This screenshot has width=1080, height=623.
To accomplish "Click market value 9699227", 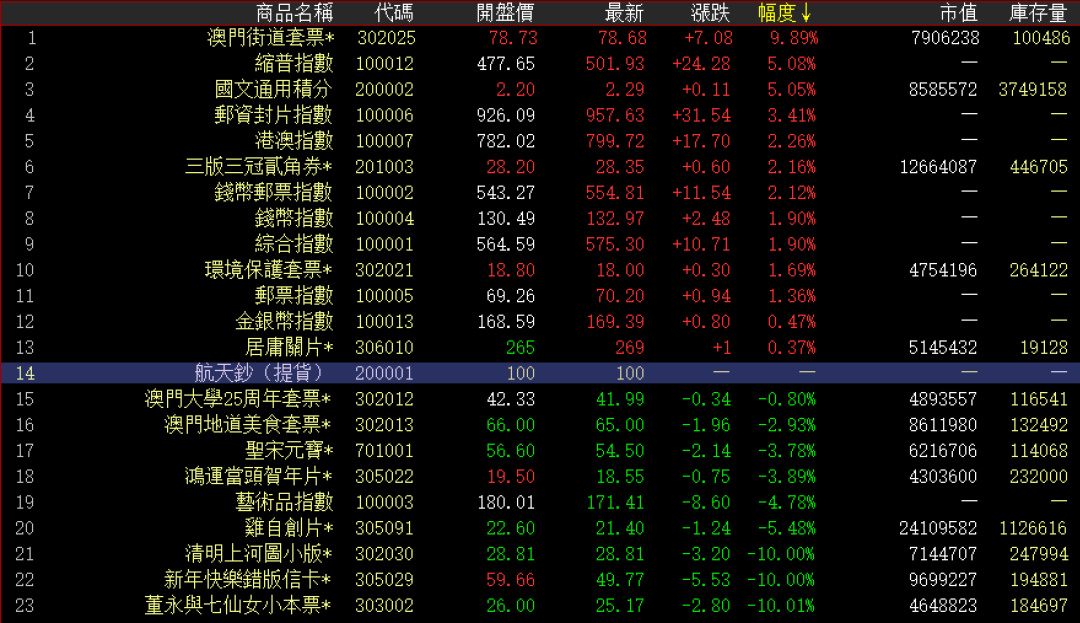I will pos(943,580).
